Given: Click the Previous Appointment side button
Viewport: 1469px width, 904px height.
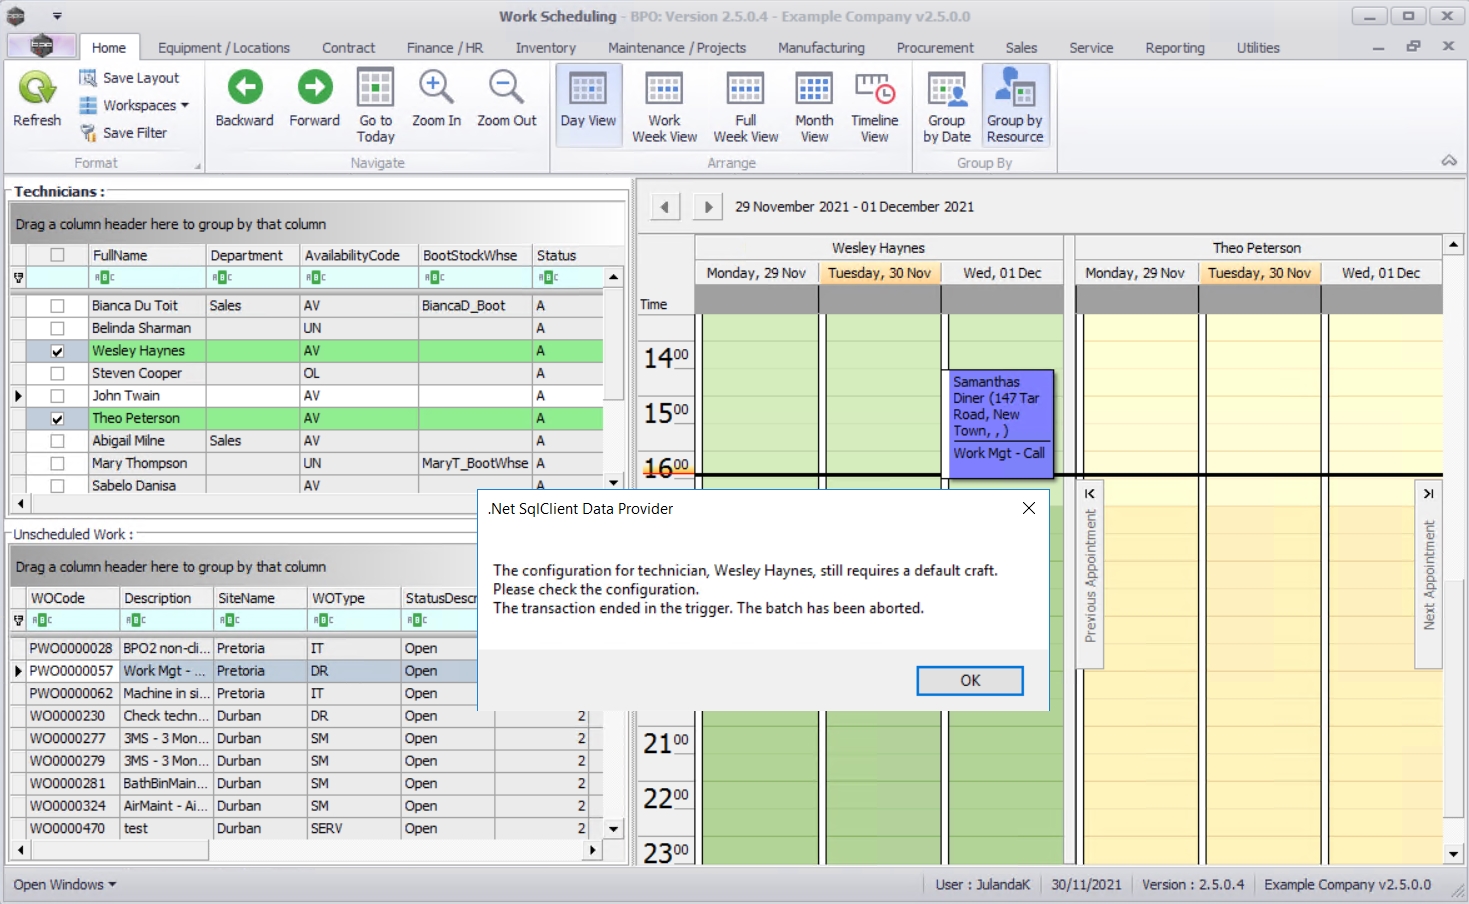Looking at the screenshot, I should (1090, 575).
